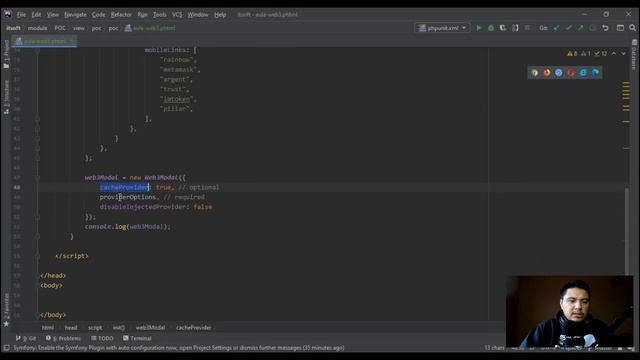Go to previous highlighted error arrow
The width and height of the screenshot is (640, 360).
click(614, 53)
